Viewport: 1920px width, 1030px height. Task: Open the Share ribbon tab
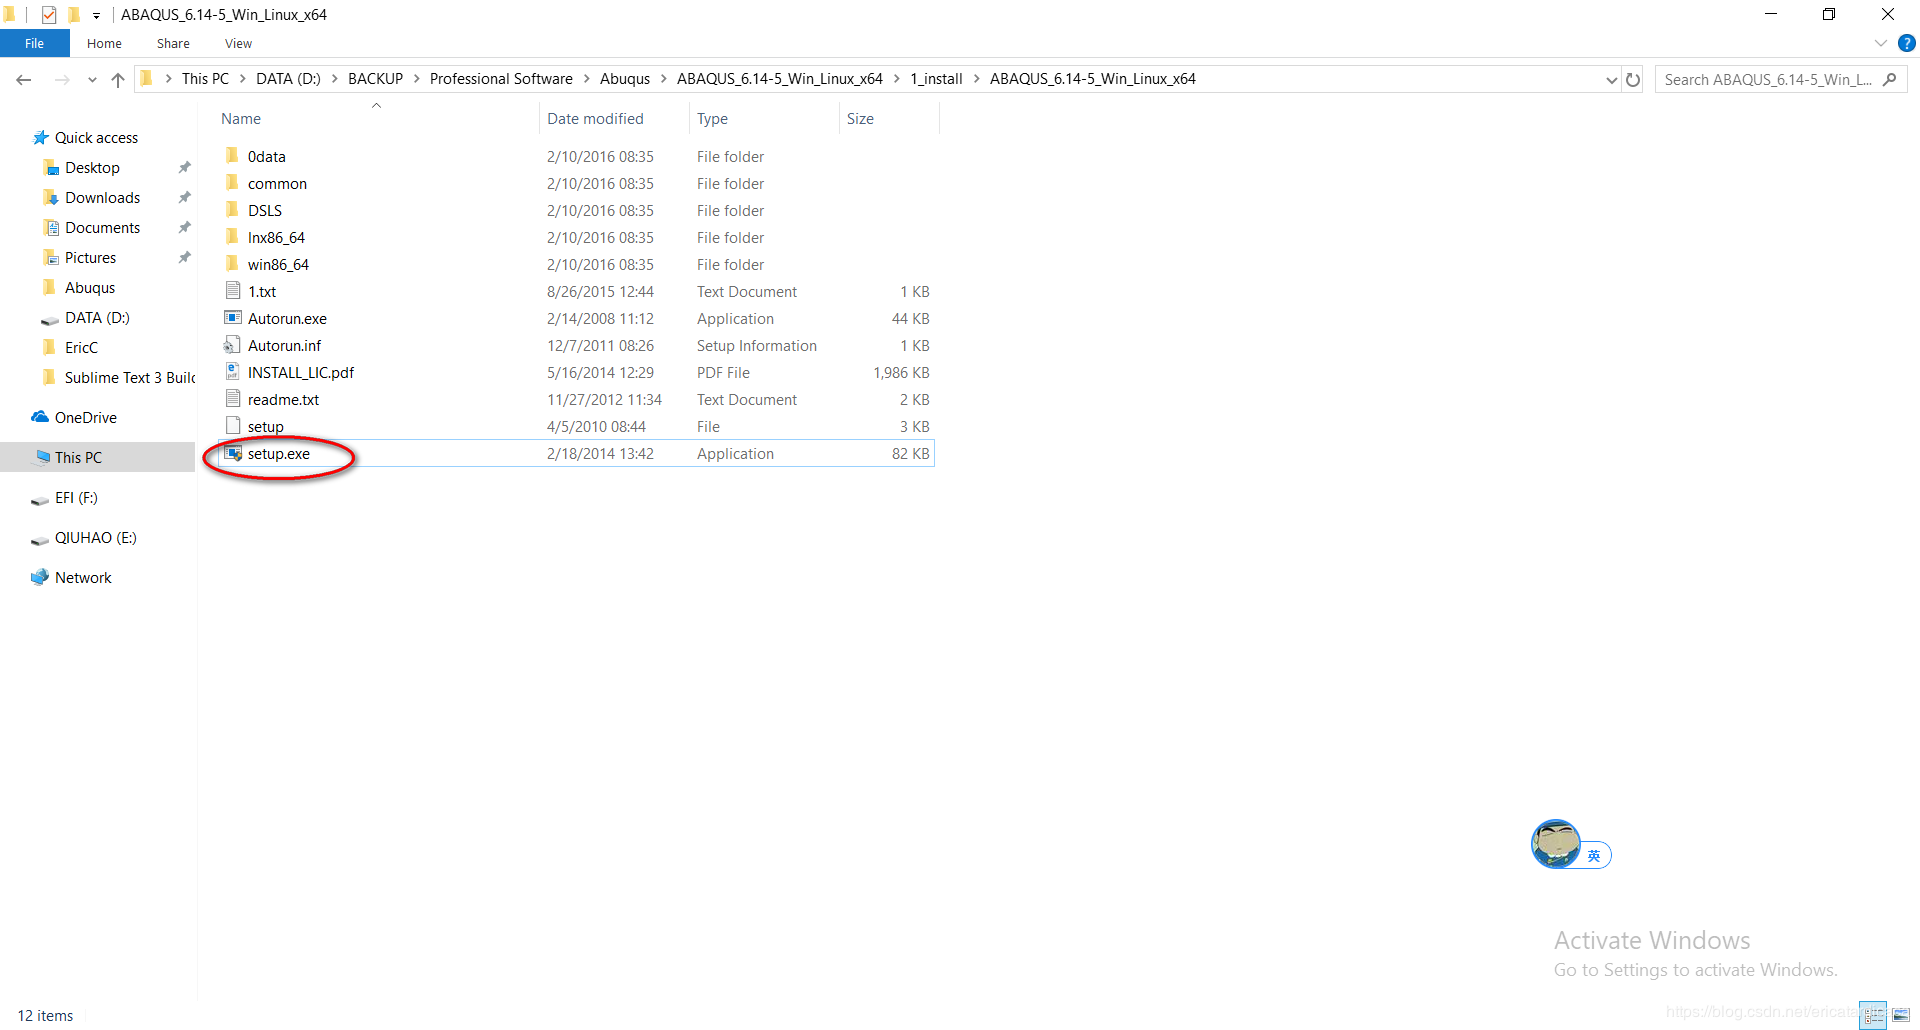pos(173,43)
